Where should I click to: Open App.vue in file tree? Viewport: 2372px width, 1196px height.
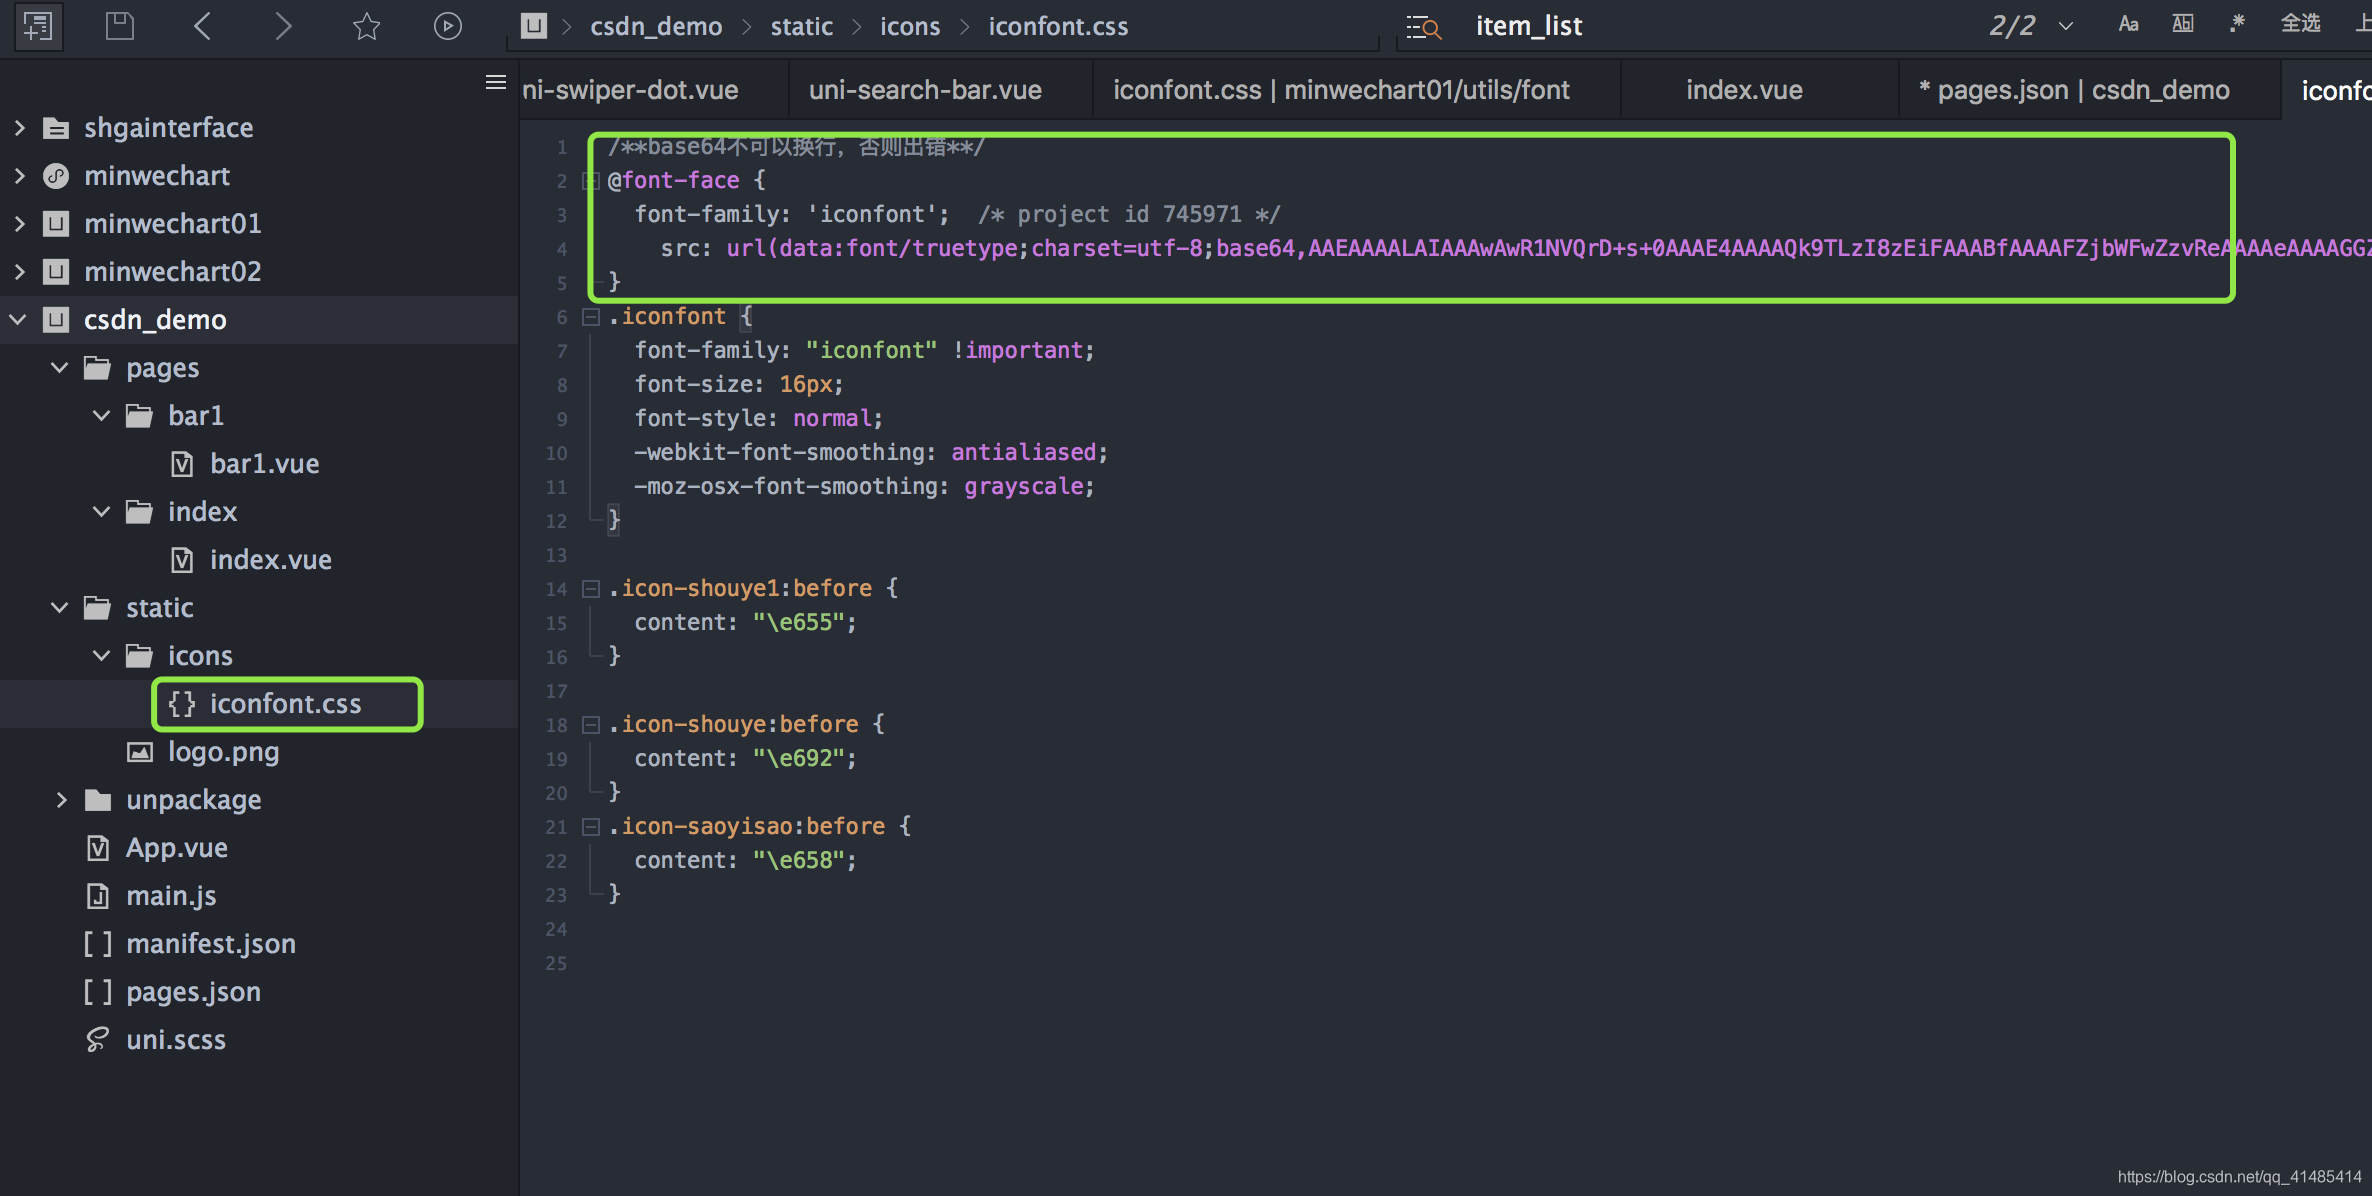[x=177, y=848]
